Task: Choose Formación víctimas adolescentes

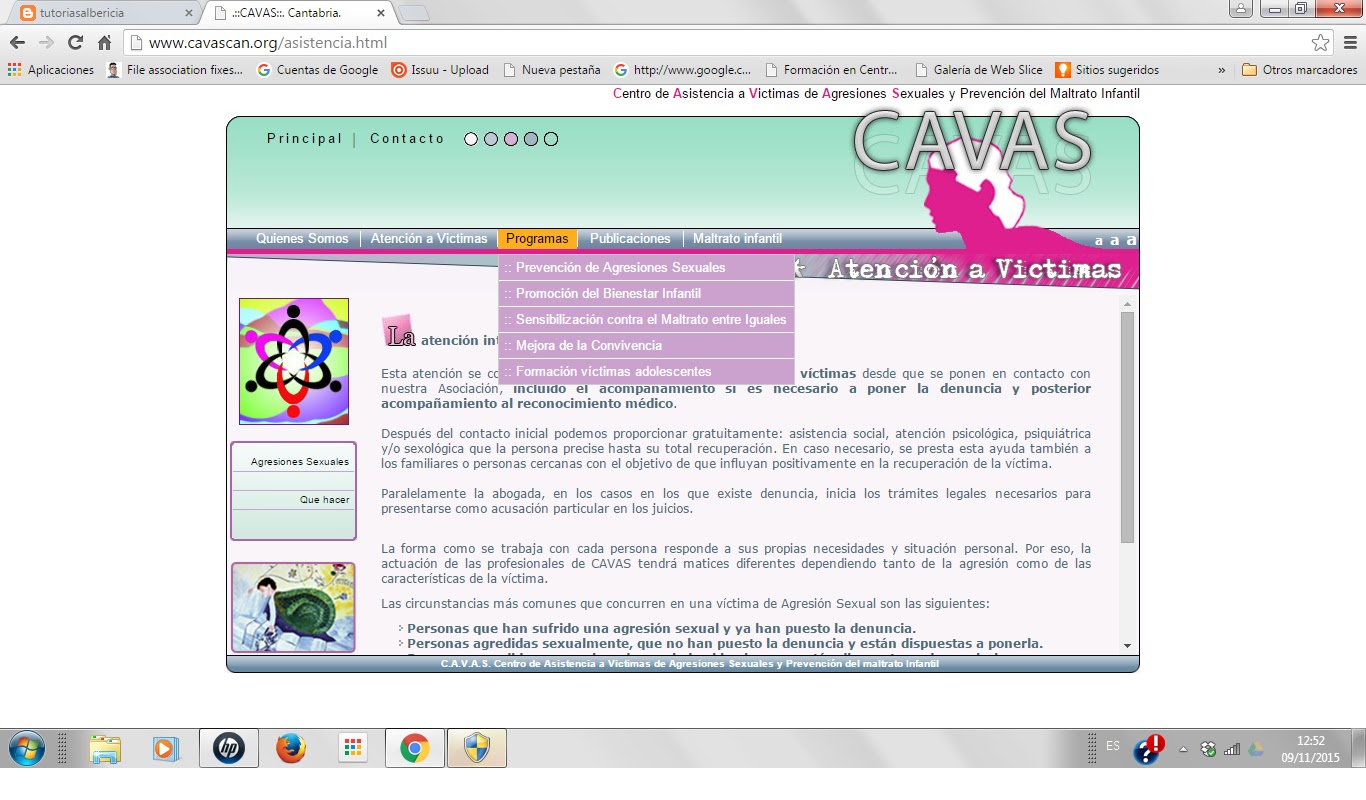Action: coord(646,372)
